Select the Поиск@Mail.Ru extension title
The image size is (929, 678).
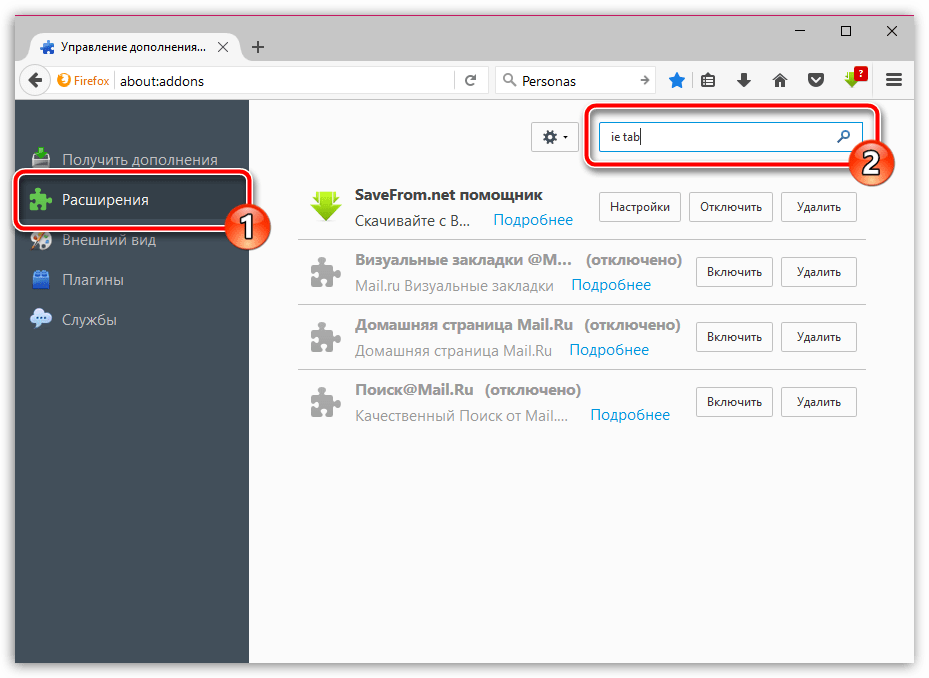(x=414, y=391)
